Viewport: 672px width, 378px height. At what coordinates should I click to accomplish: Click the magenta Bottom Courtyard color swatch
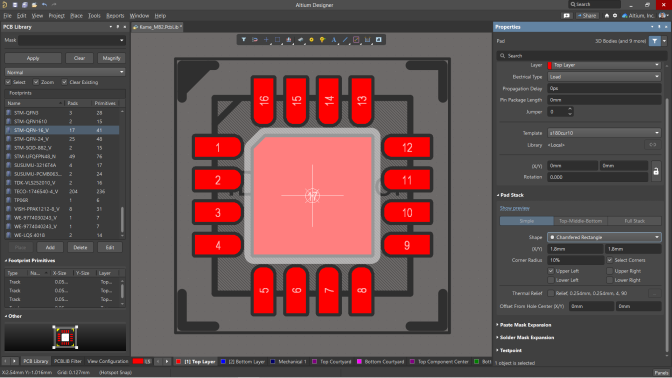point(359,362)
